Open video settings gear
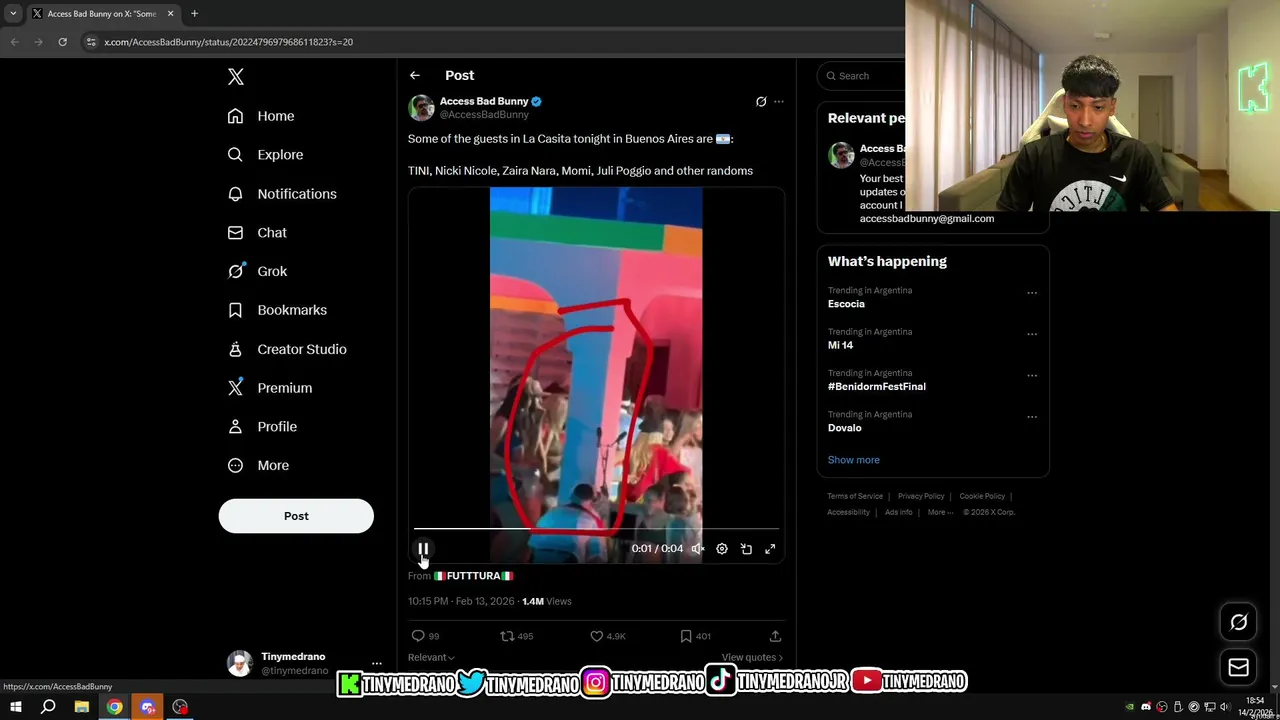This screenshot has height=720, width=1280. coord(722,548)
